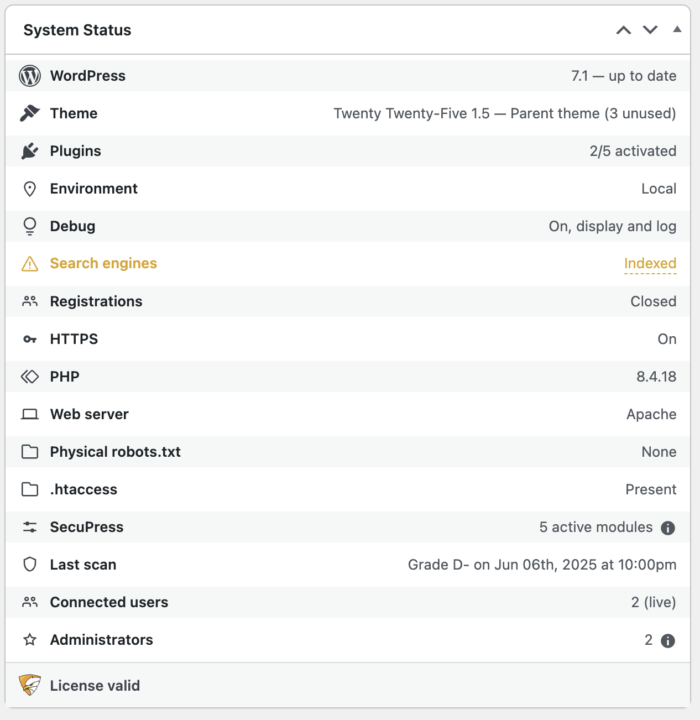The height and width of the screenshot is (720, 700).
Task: Click the Grade D- last scan value
Action: (x=542, y=565)
